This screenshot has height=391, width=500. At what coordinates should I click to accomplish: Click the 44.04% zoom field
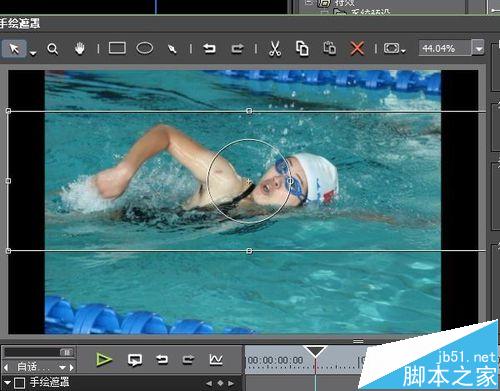point(445,49)
